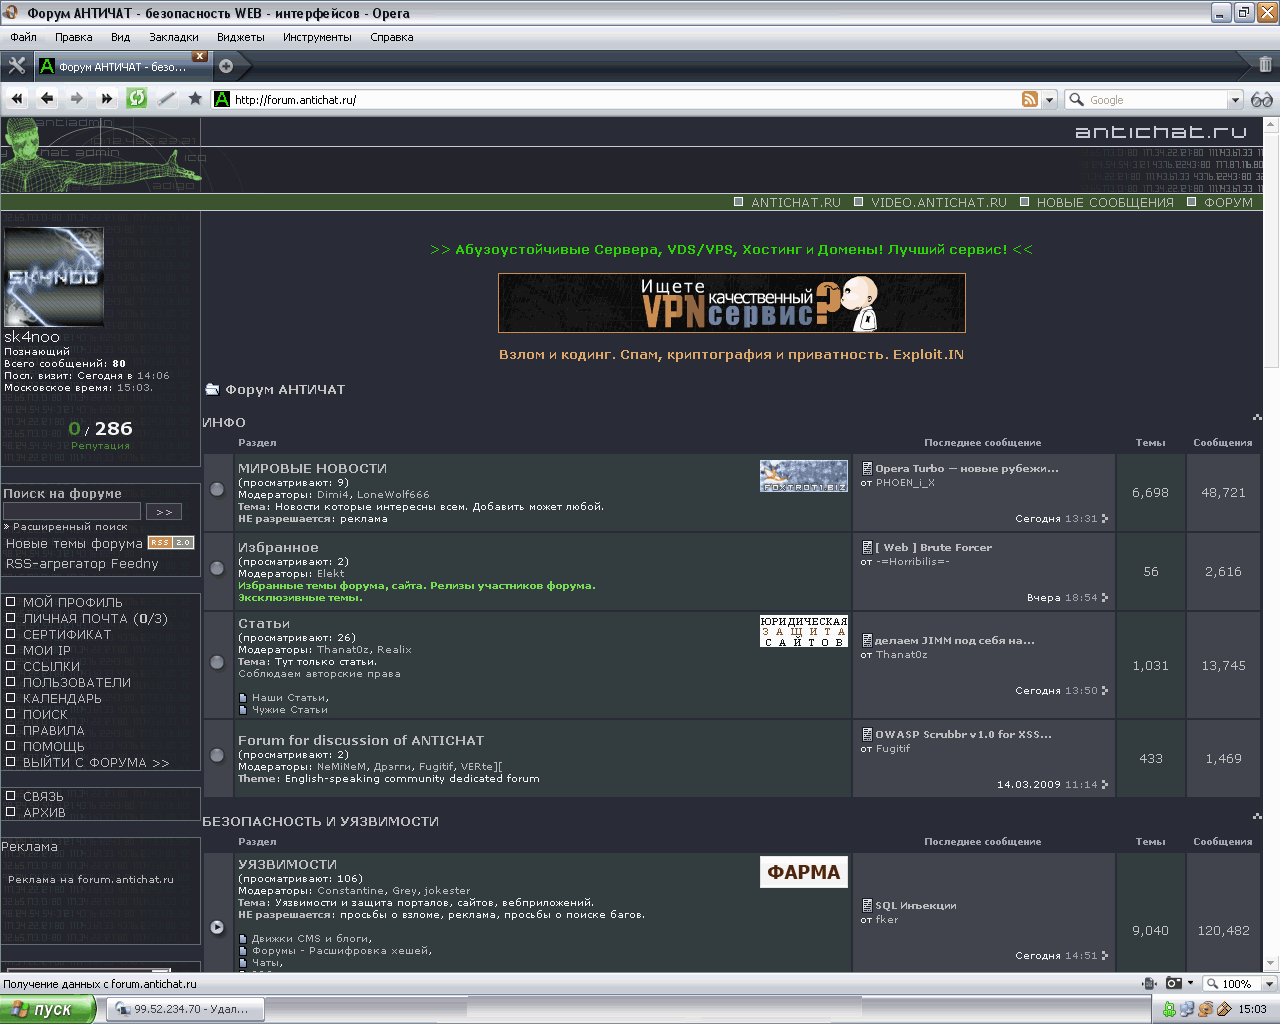
Task: Open the Закладки menu
Action: point(174,37)
